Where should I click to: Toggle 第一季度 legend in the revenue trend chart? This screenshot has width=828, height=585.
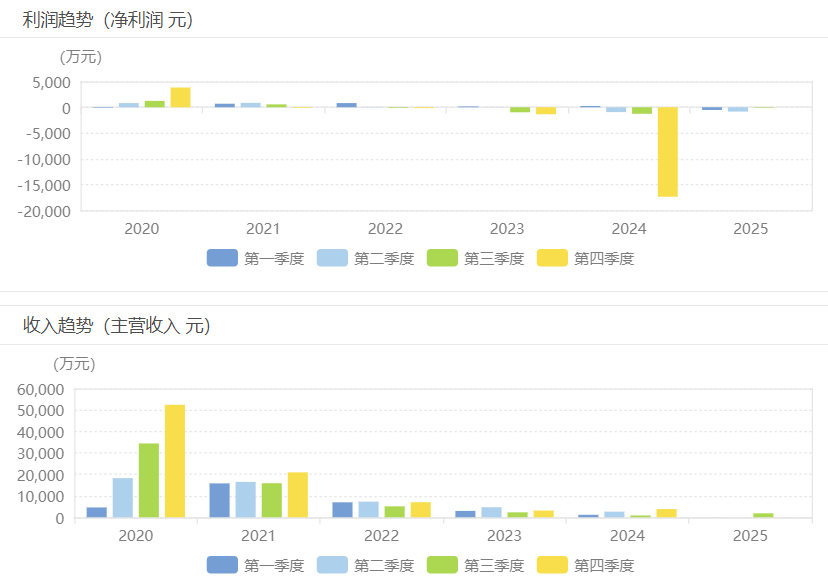(255, 565)
